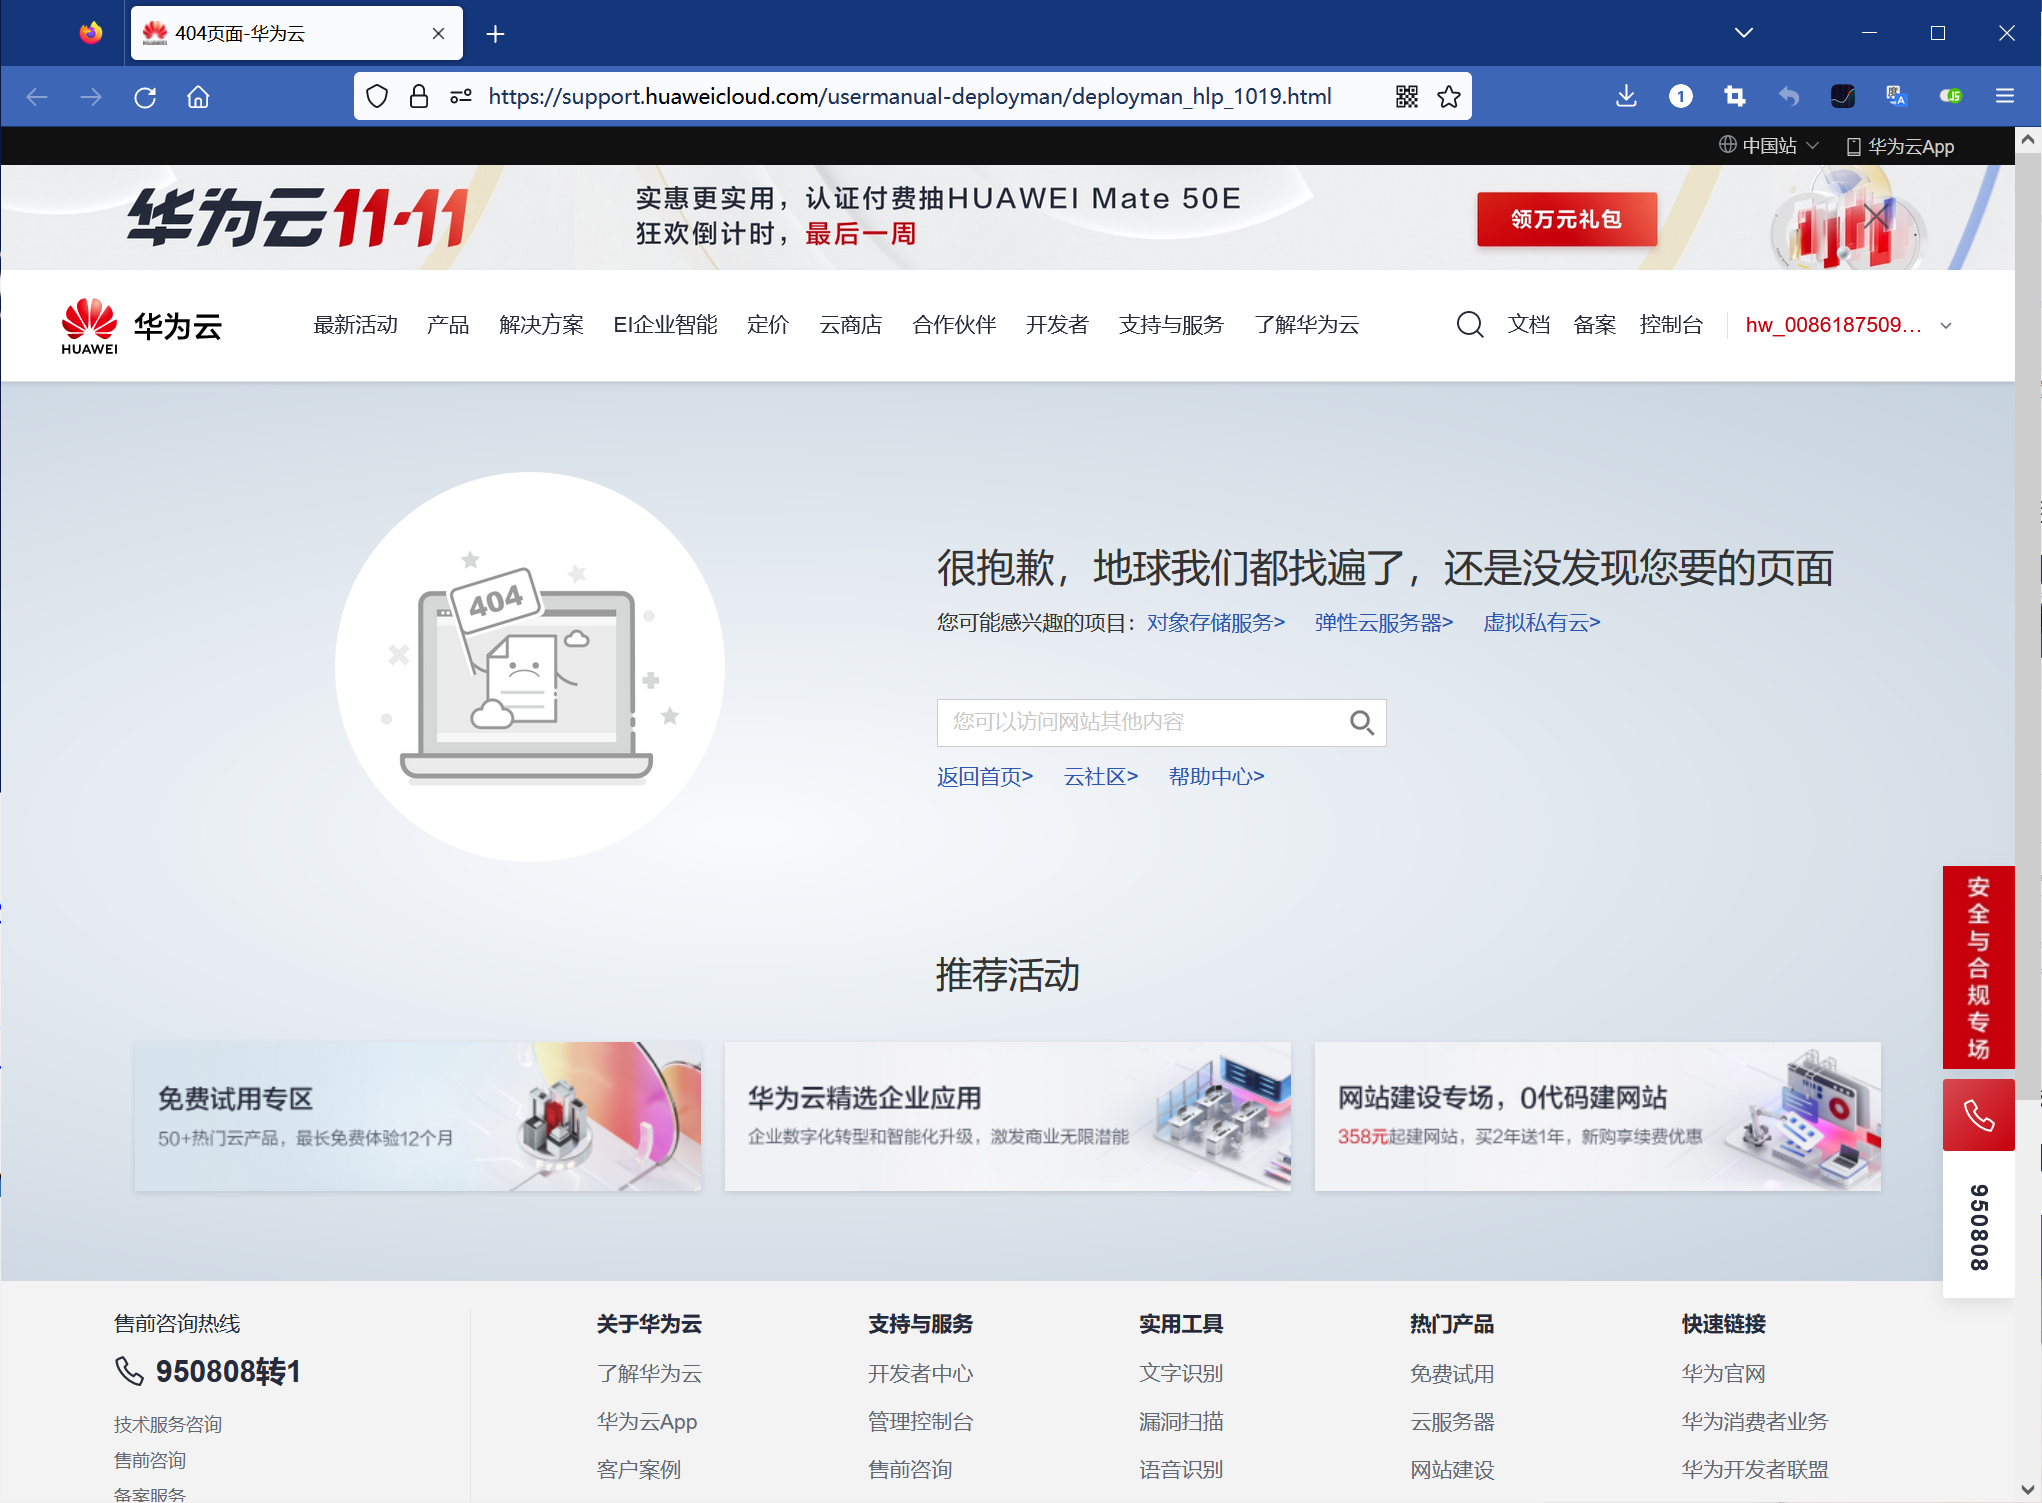This screenshot has width=2042, height=1503.
Task: Toggle the undo-restore extension in toolbar
Action: [1789, 96]
